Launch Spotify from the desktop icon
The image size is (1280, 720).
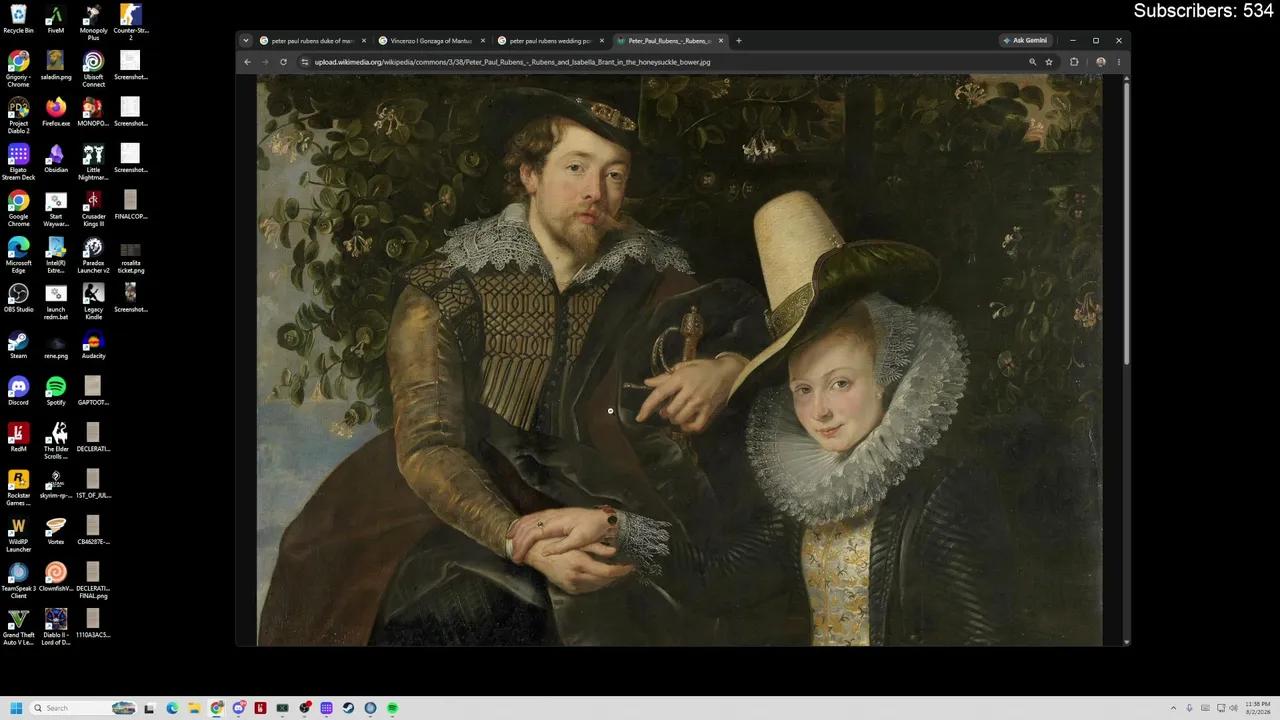tap(56, 391)
